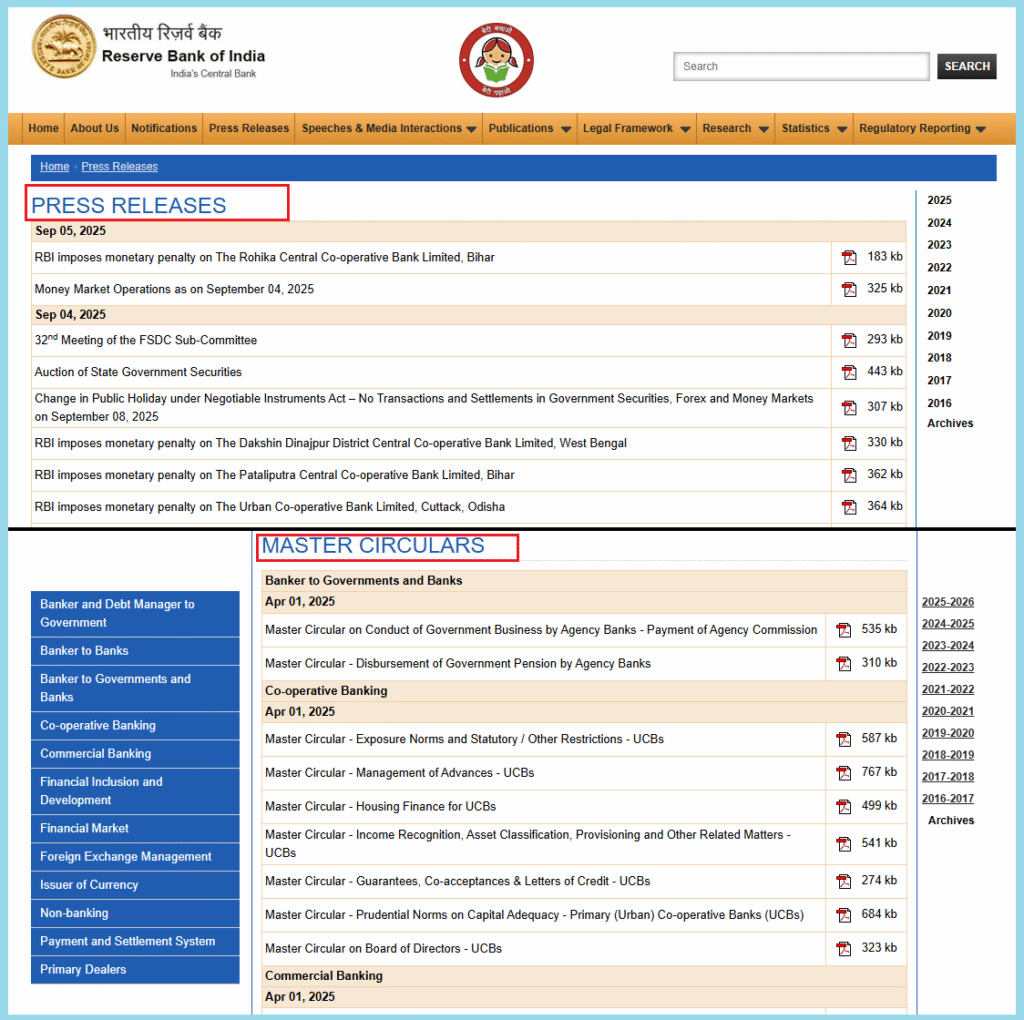Open Master Circular on Board of Directors - UCBs
Image resolution: width=1024 pixels, height=1020 pixels.
pyautogui.click(x=383, y=949)
